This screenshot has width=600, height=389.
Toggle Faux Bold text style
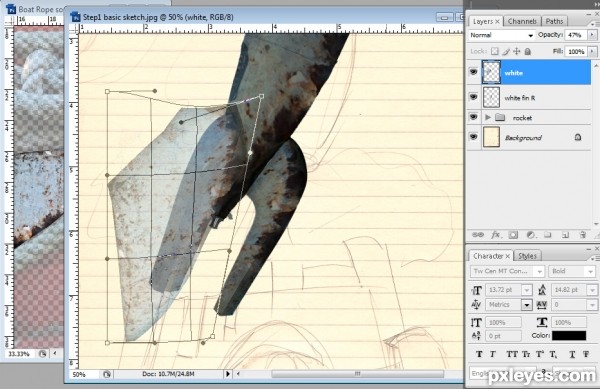479,354
